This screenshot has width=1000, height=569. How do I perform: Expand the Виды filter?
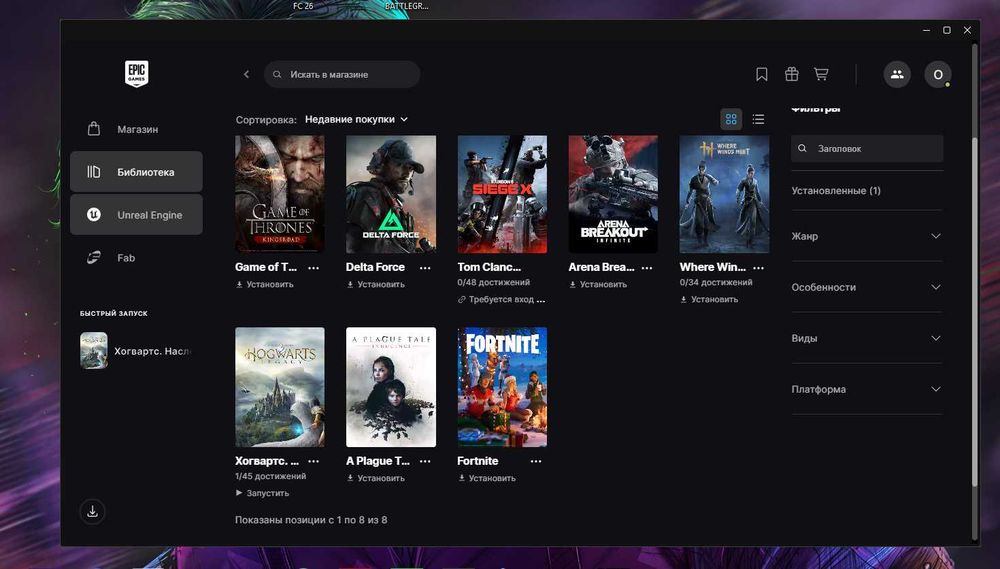[867, 338]
